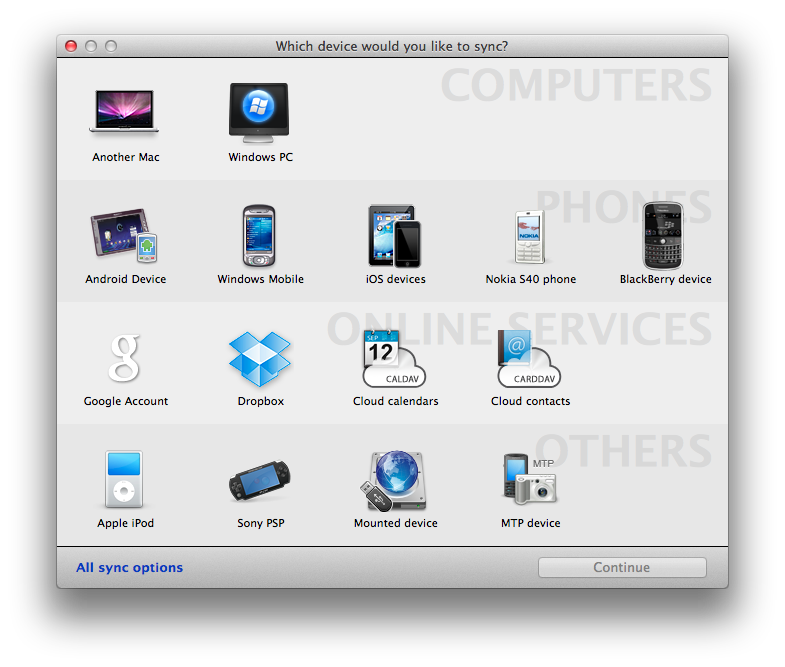Select the Cloud calendars CALDAV icon
The height and width of the screenshot is (667, 785).
[393, 358]
